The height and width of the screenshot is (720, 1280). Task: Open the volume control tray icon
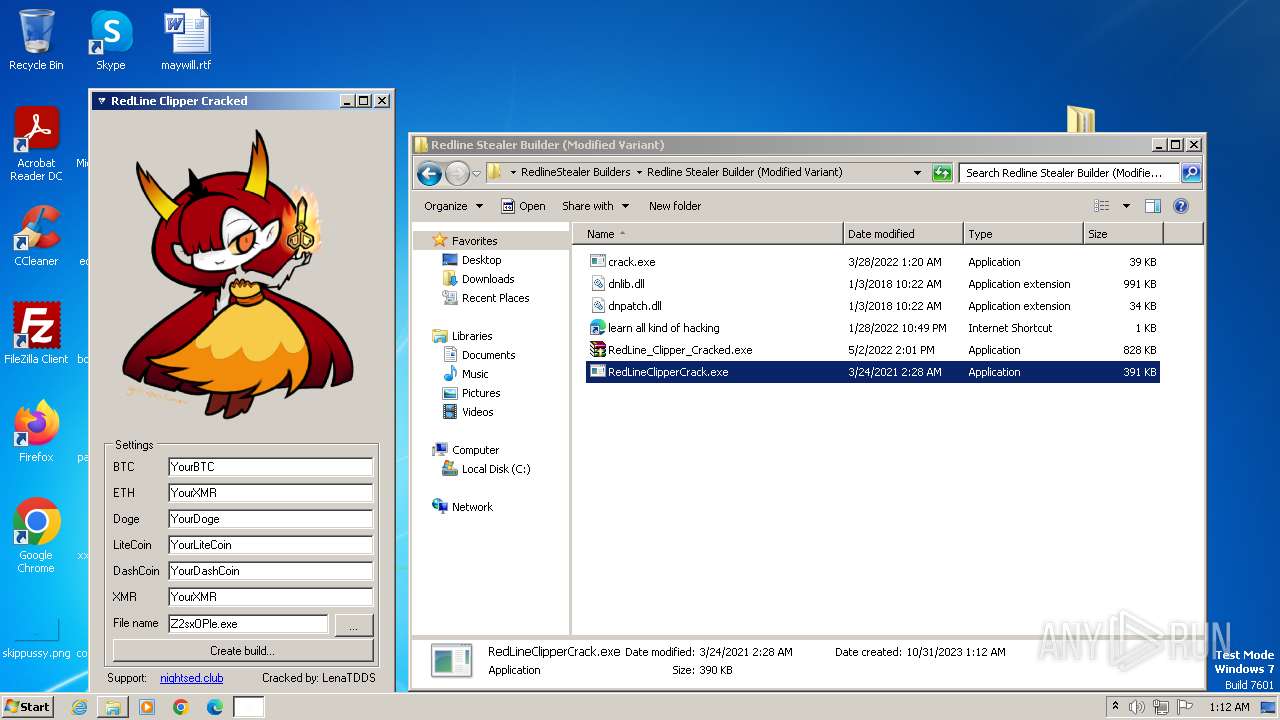[1137, 707]
